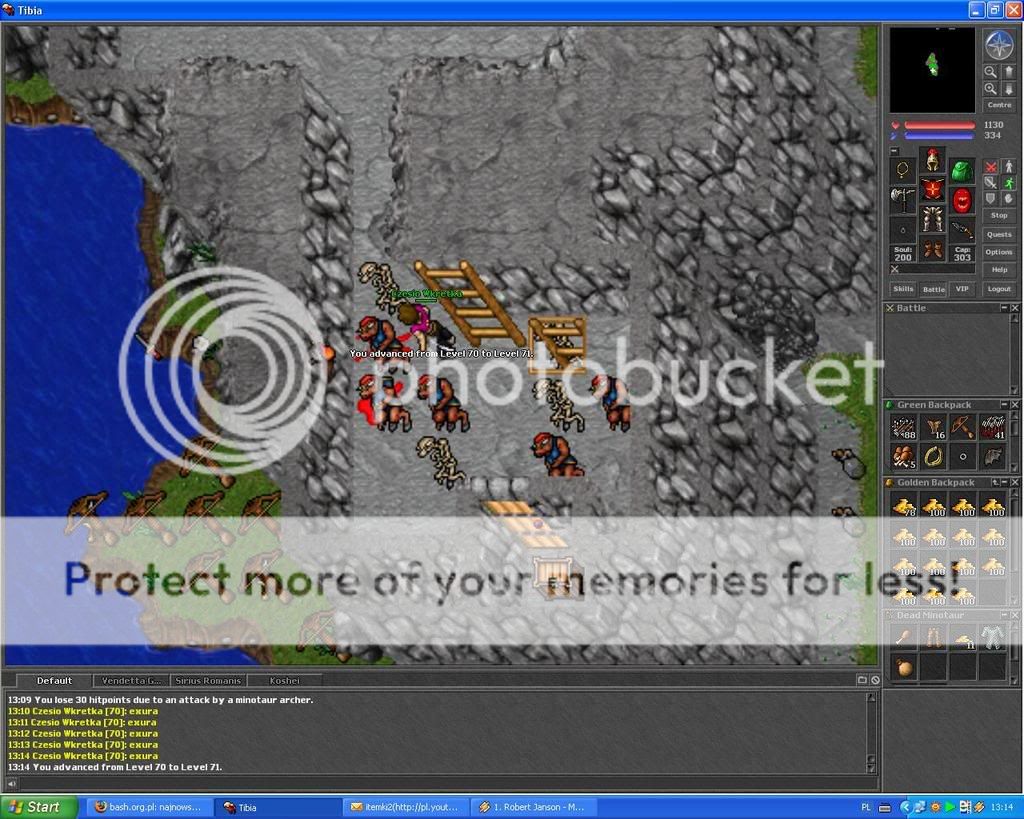Click the red body armor slot
Image resolution: width=1024 pixels, height=819 pixels.
pyautogui.click(x=933, y=189)
